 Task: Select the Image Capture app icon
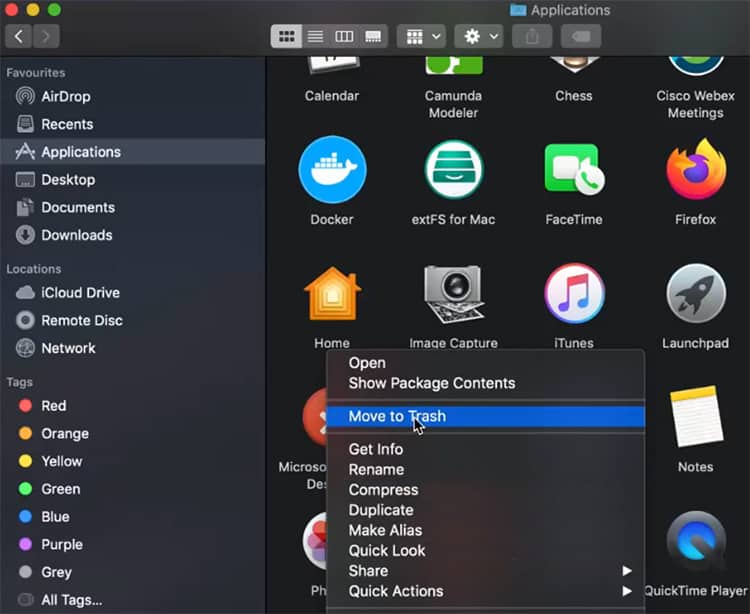coord(453,294)
